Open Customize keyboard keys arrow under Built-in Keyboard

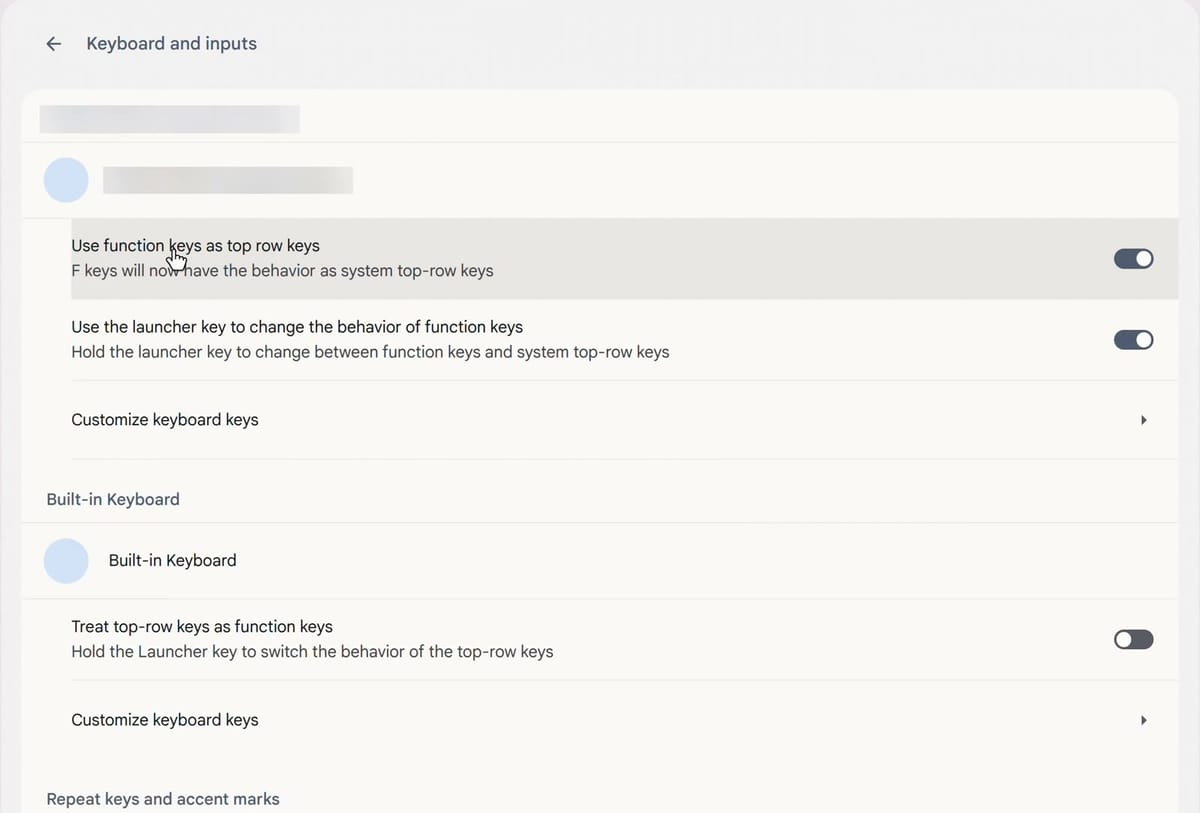[1143, 720]
